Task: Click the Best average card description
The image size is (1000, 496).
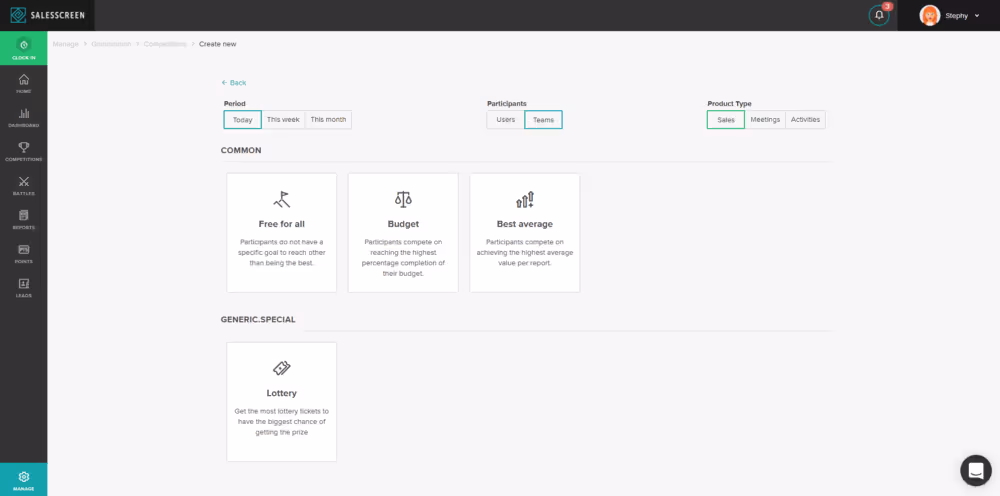Action: click(x=525, y=252)
